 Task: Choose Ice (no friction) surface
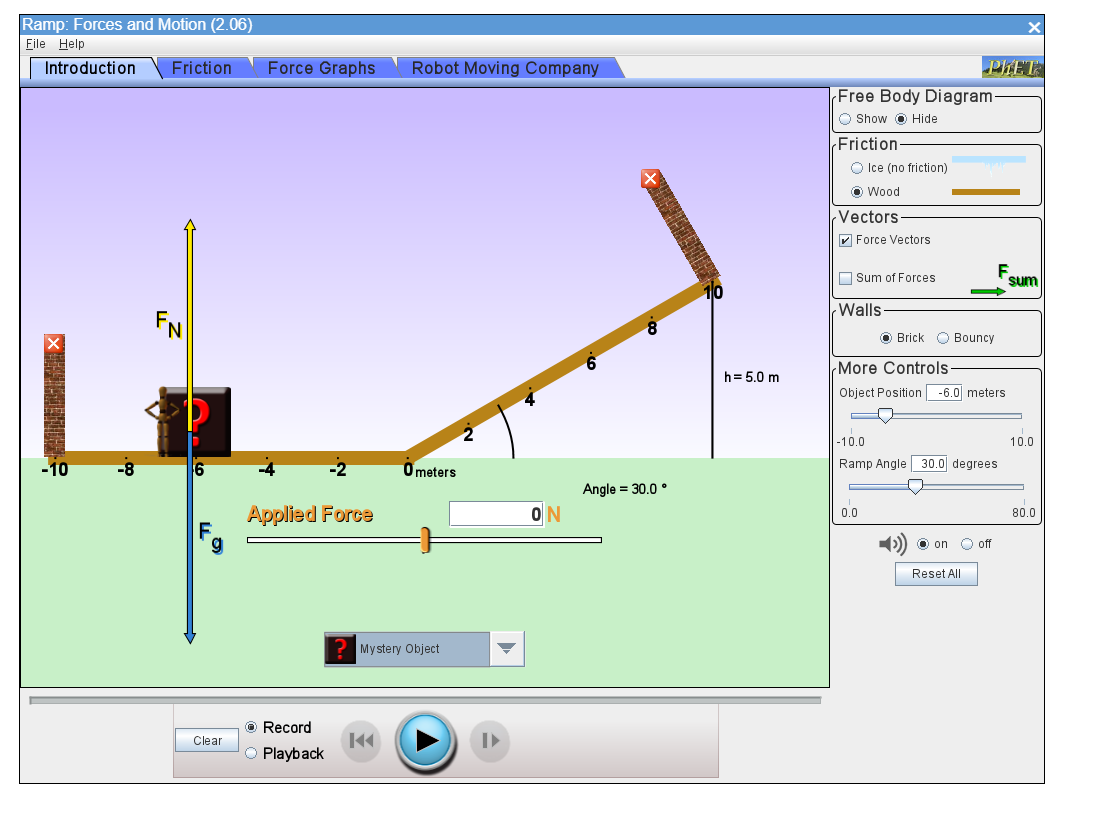[x=857, y=168]
